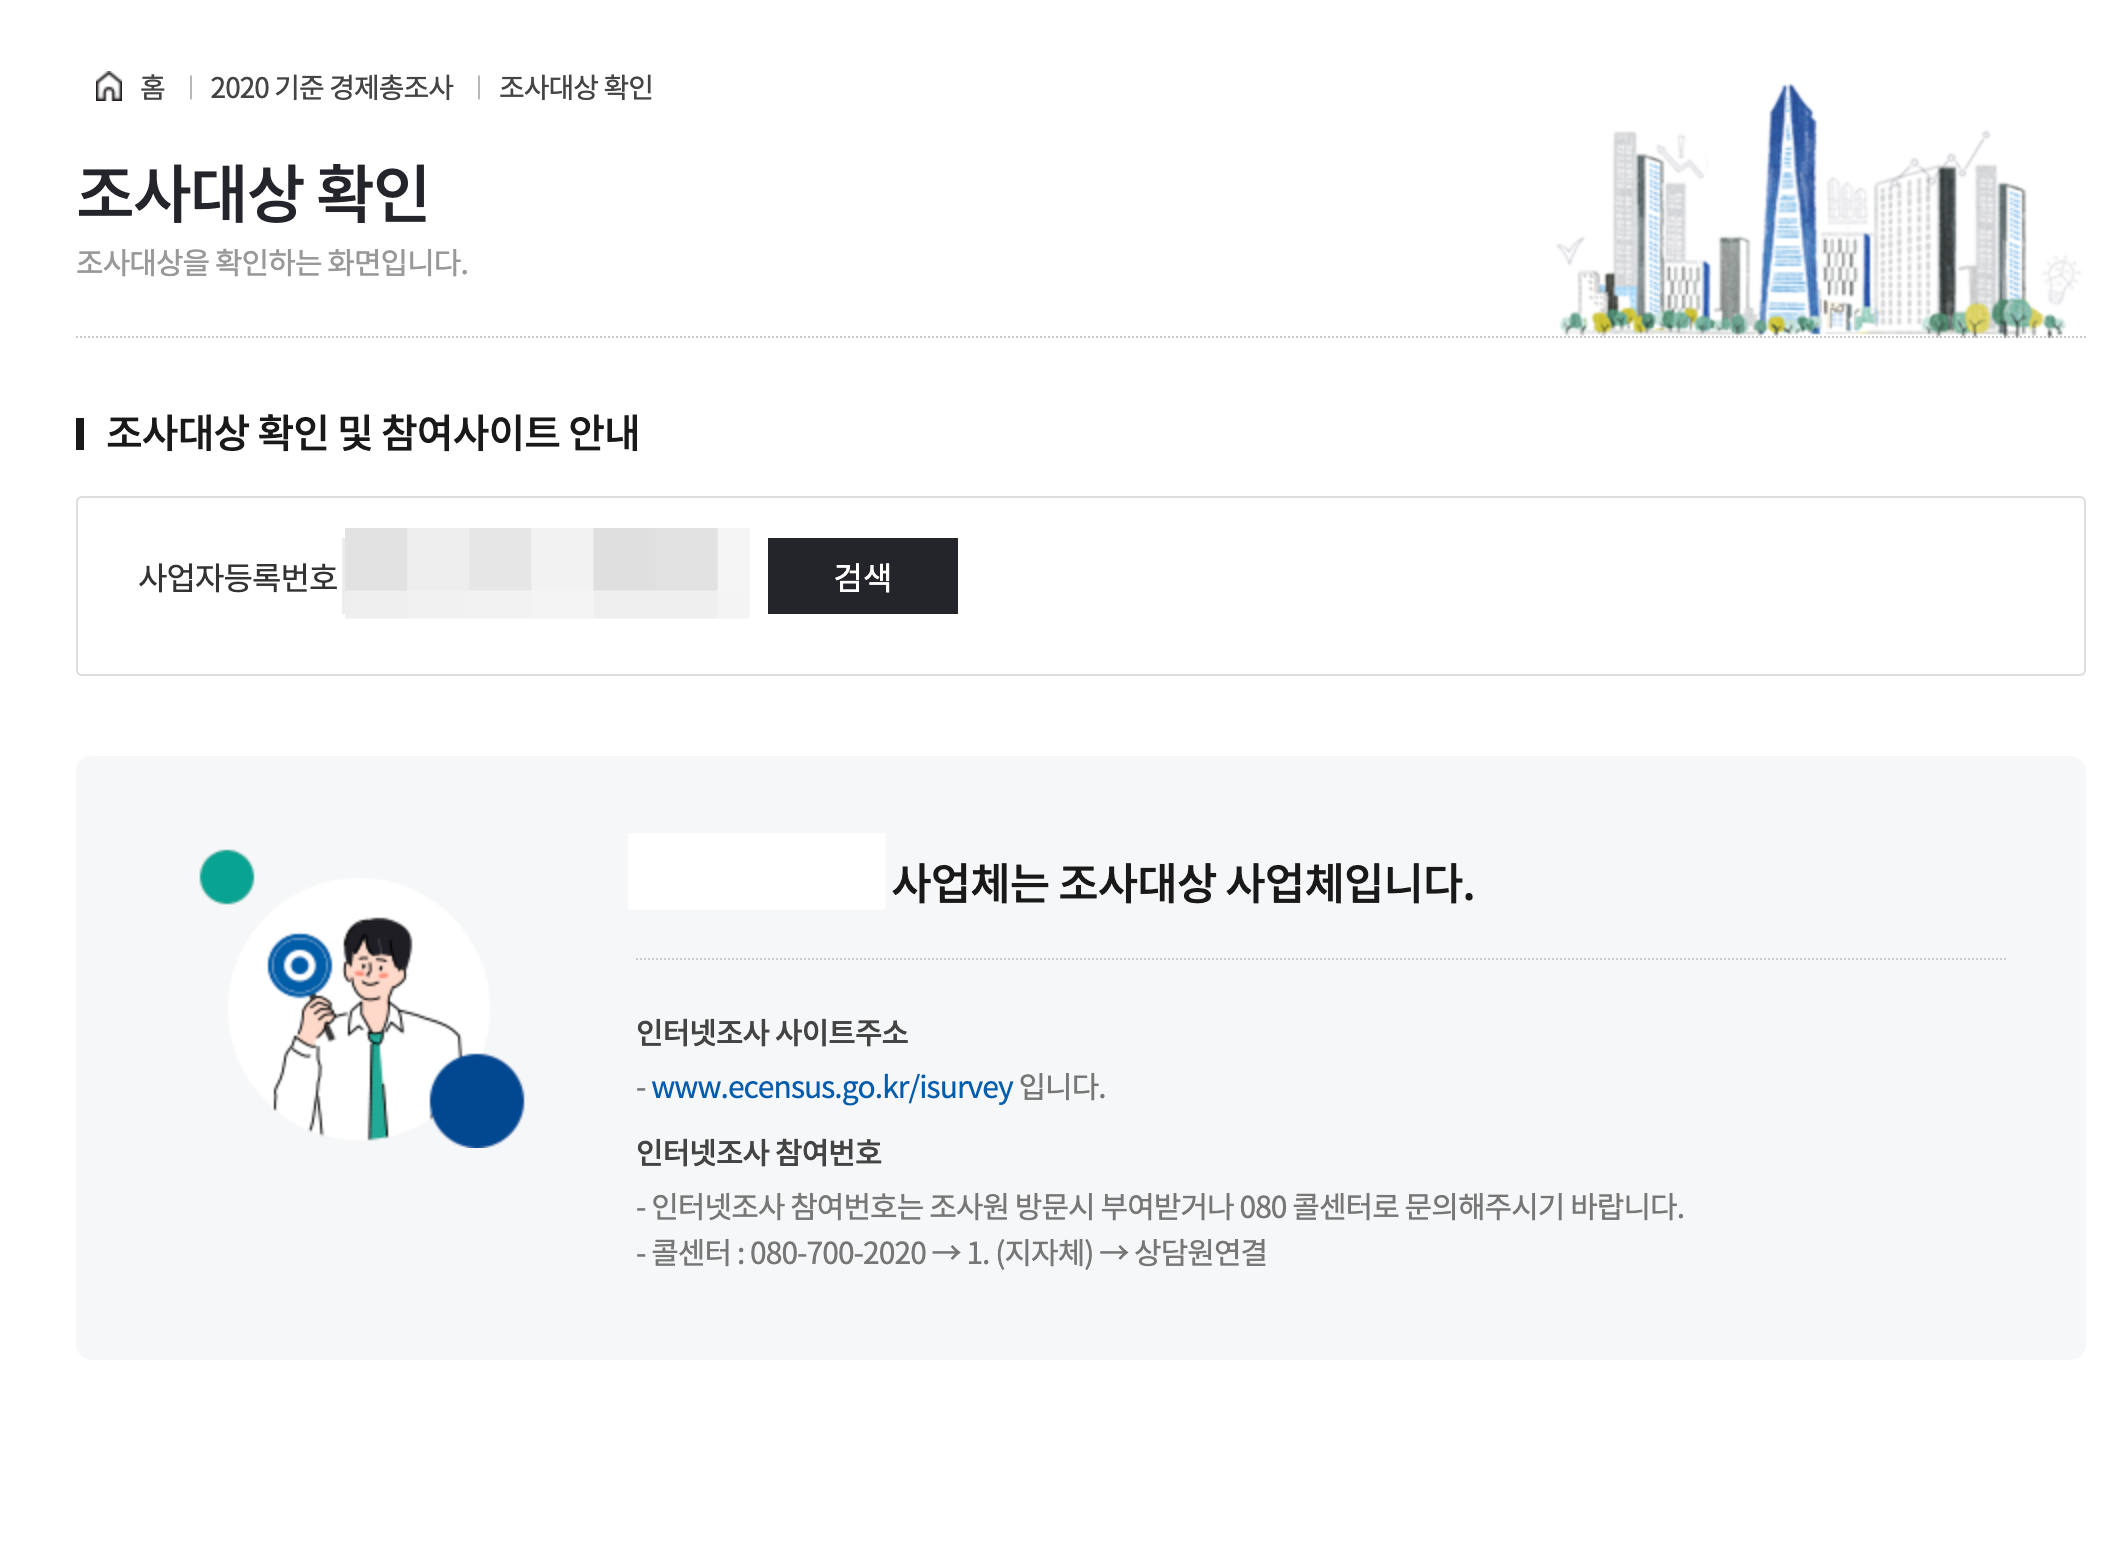Click the 사업자등록번호 label text

pos(237,577)
